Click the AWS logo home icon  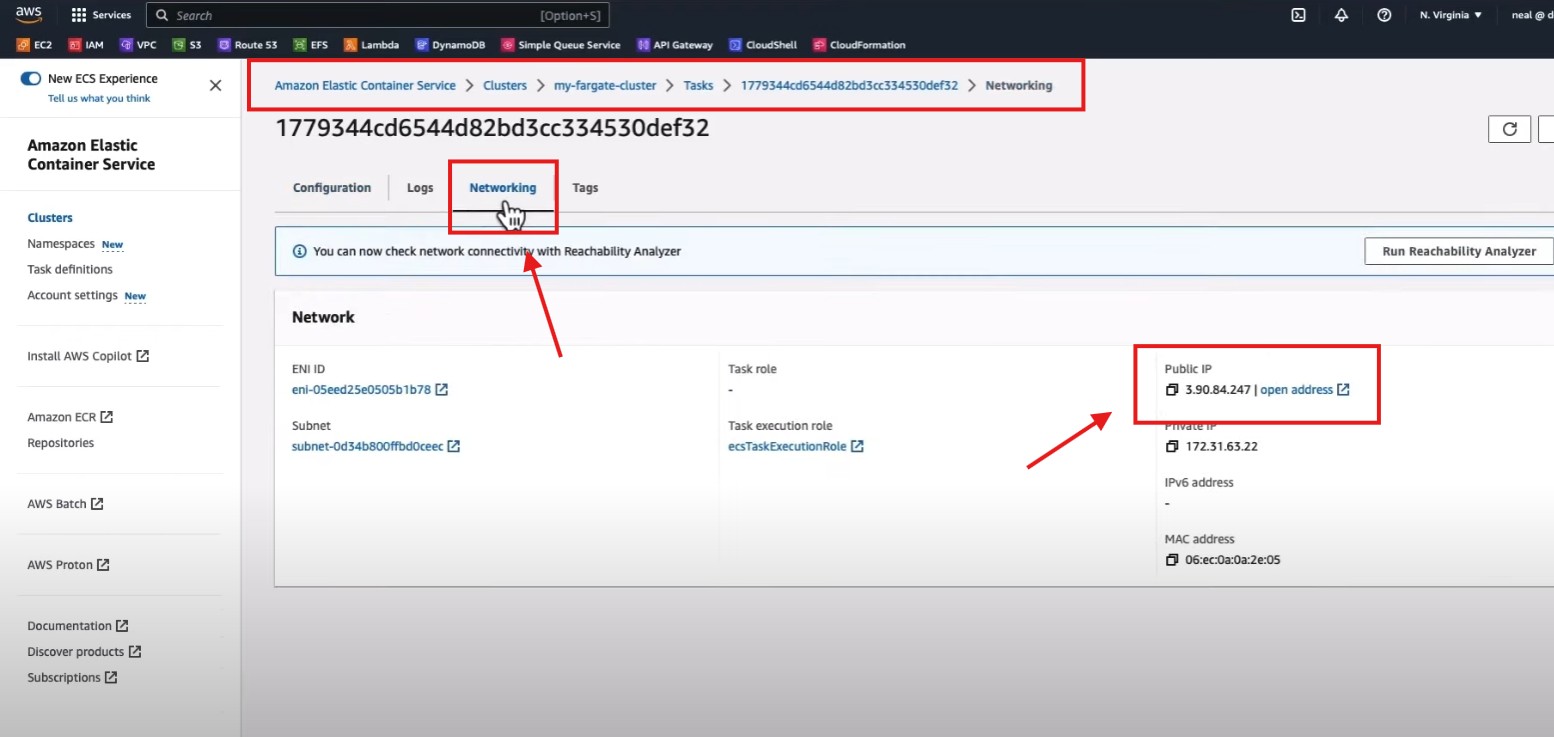click(28, 14)
